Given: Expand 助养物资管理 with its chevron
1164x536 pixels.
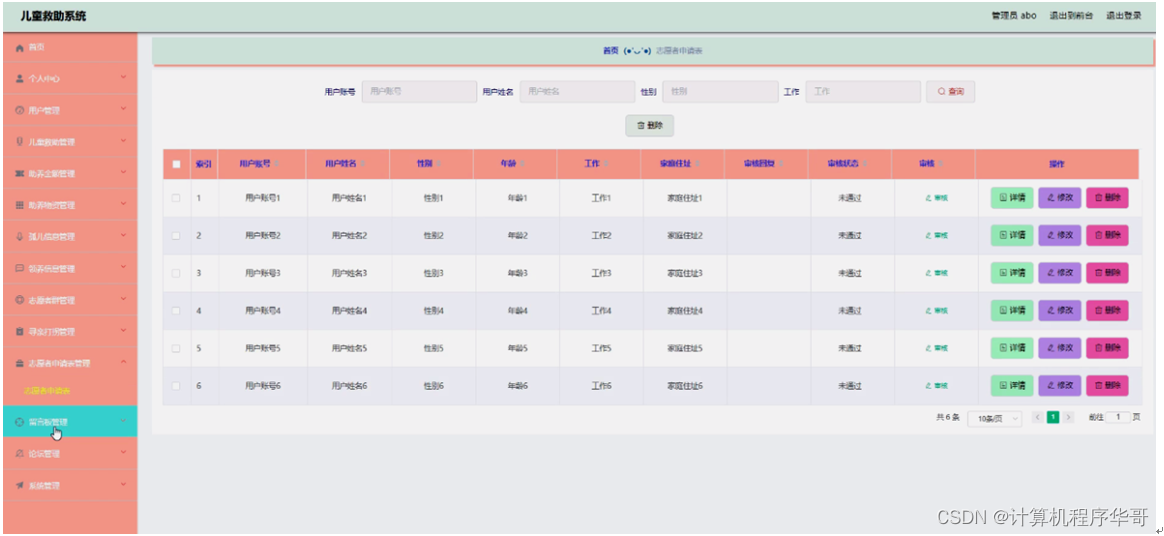Looking at the screenshot, I should pyautogui.click(x=123, y=204).
